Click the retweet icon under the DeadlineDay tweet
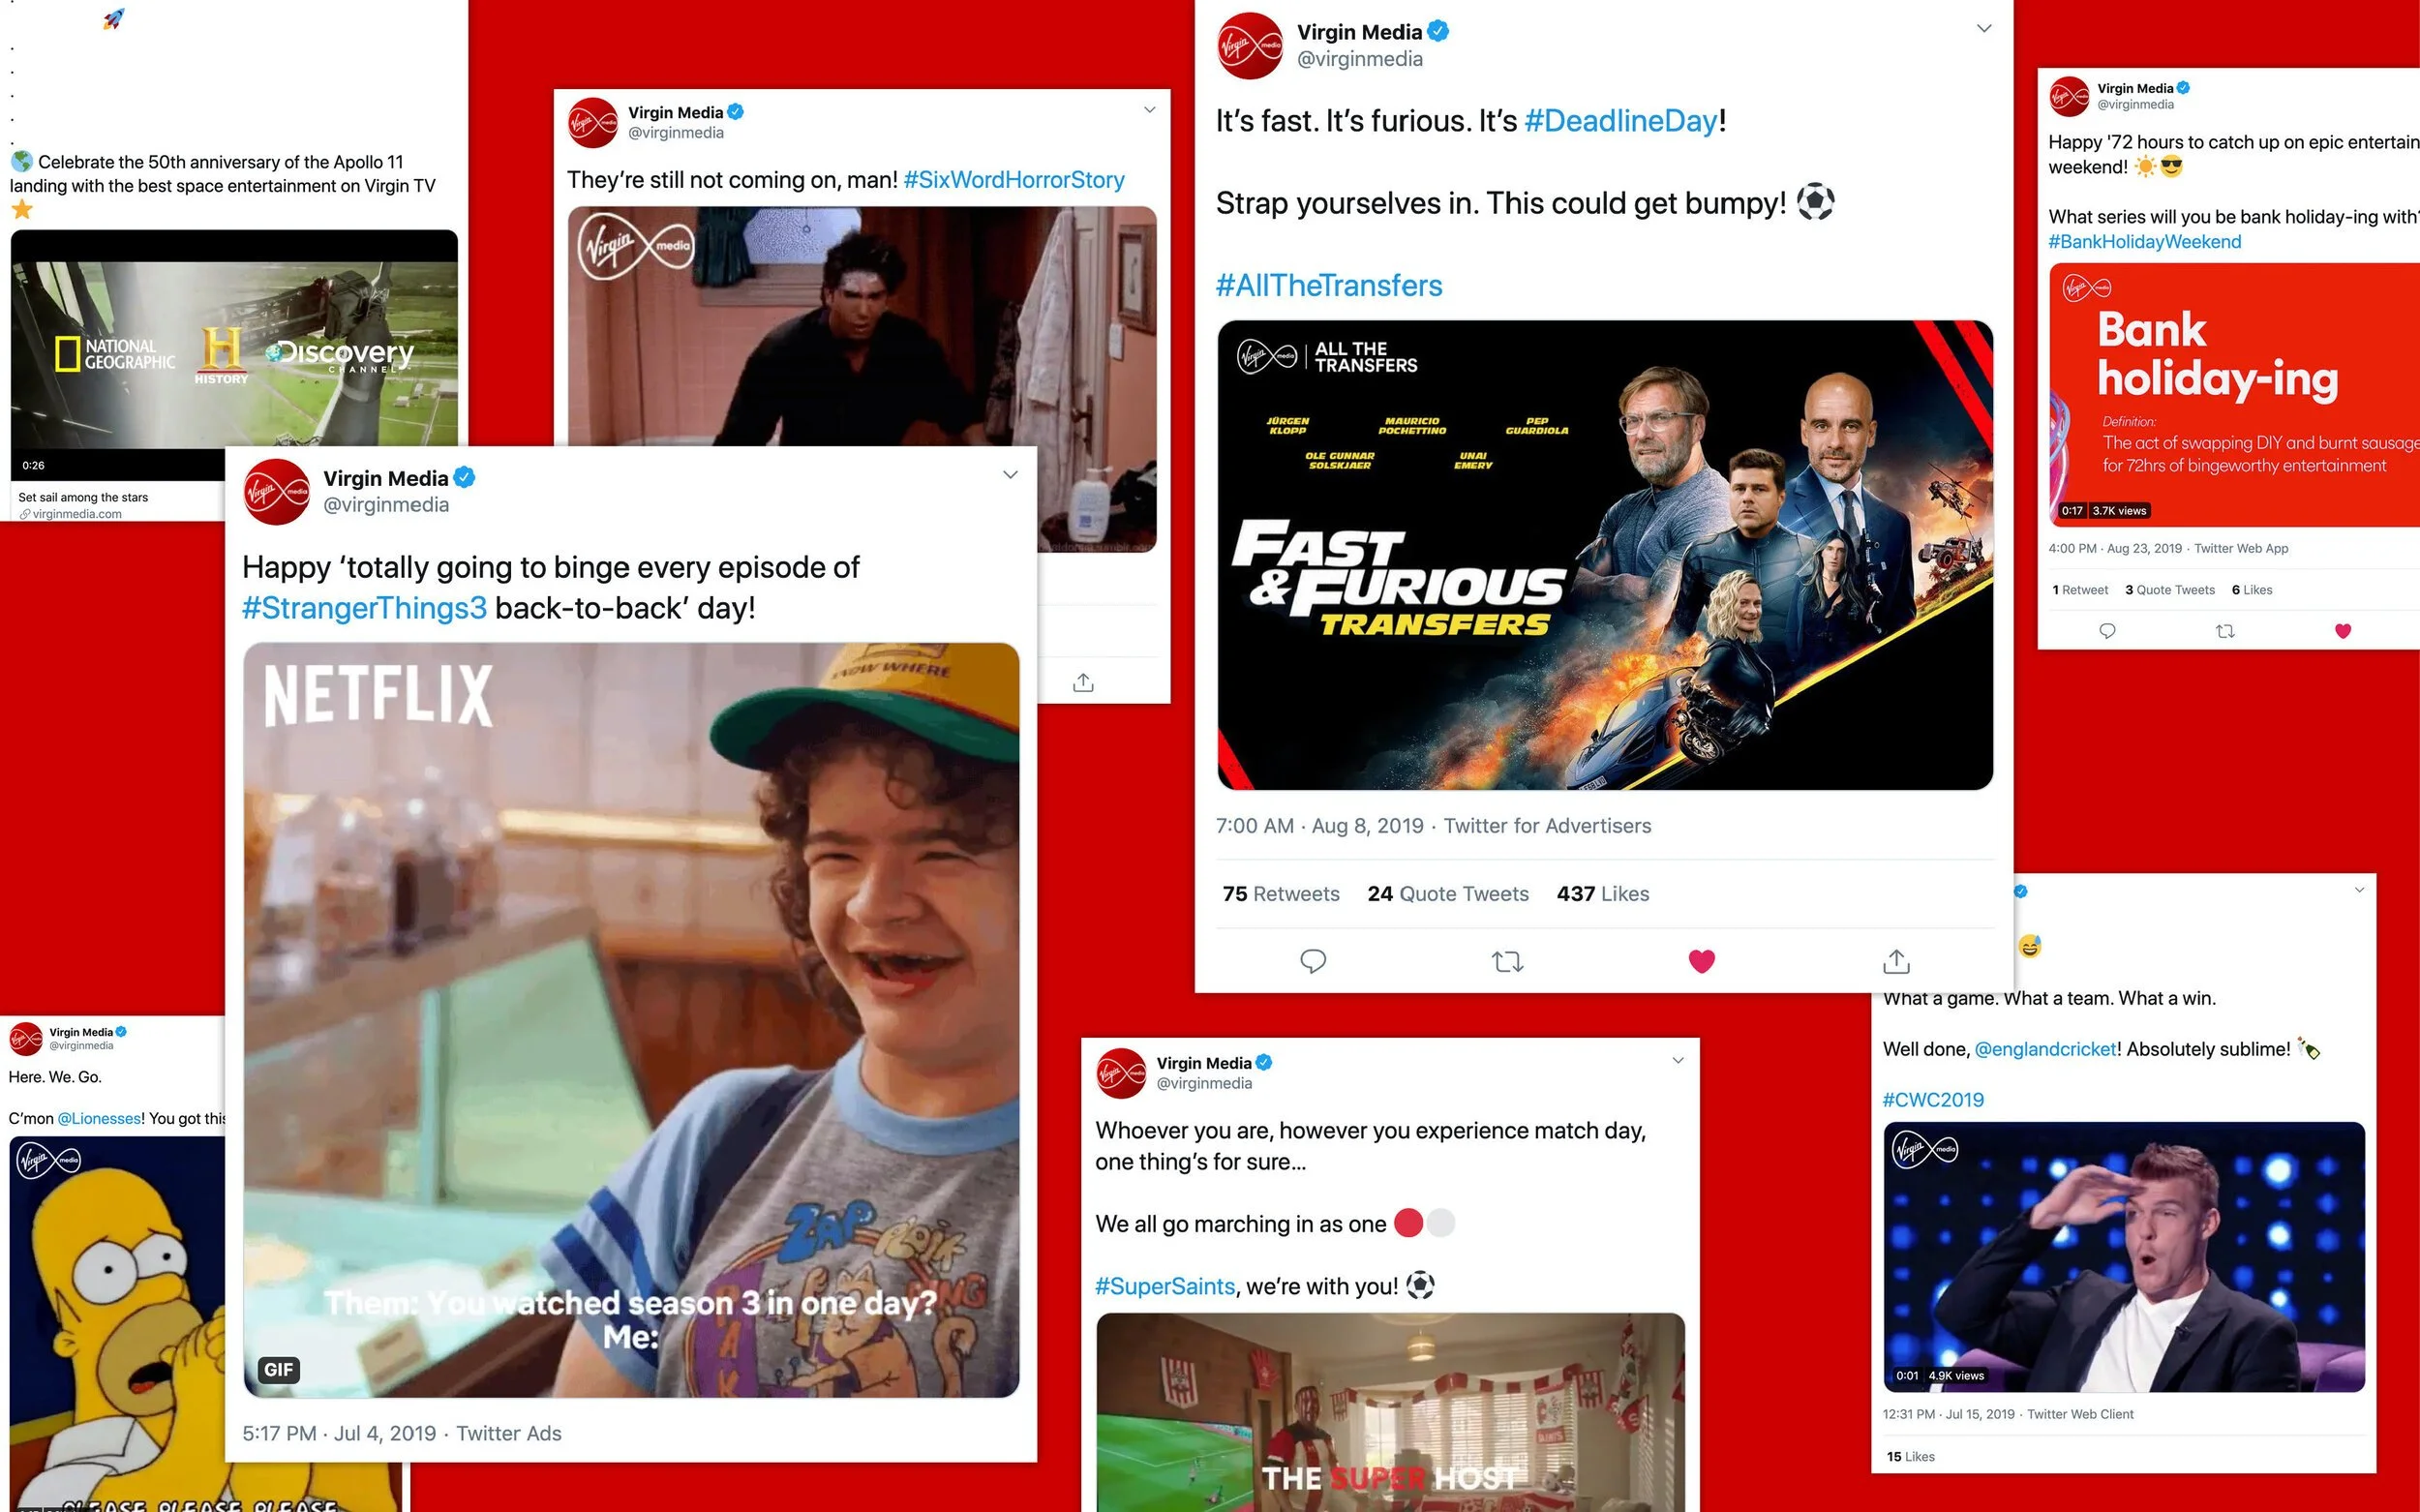2420x1512 pixels. click(x=1507, y=962)
